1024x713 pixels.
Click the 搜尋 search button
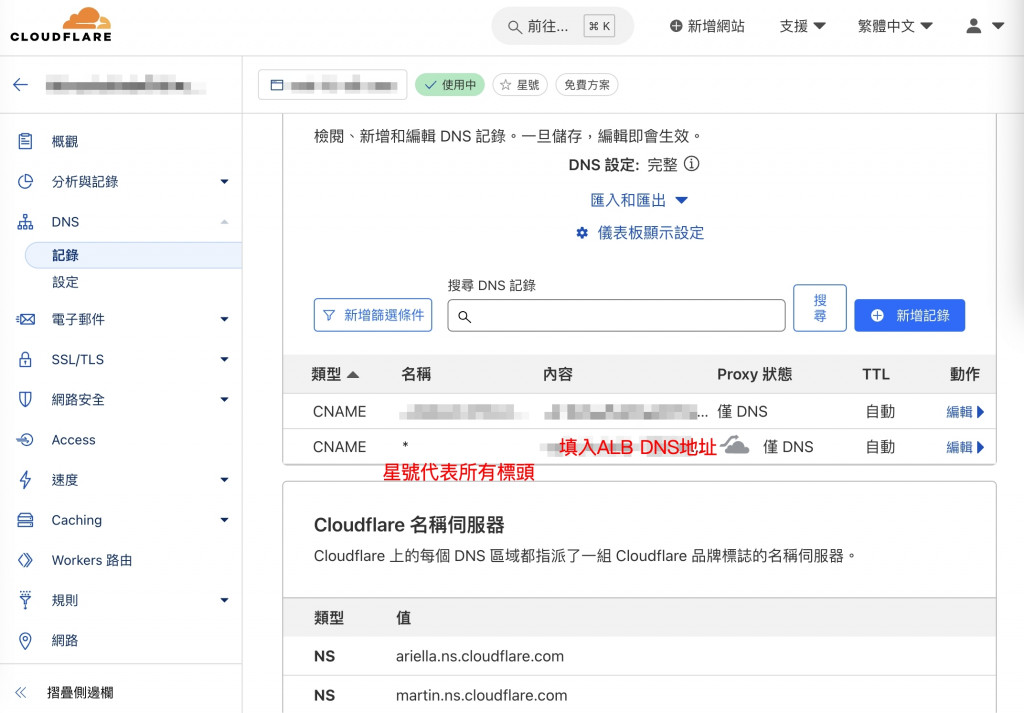820,308
